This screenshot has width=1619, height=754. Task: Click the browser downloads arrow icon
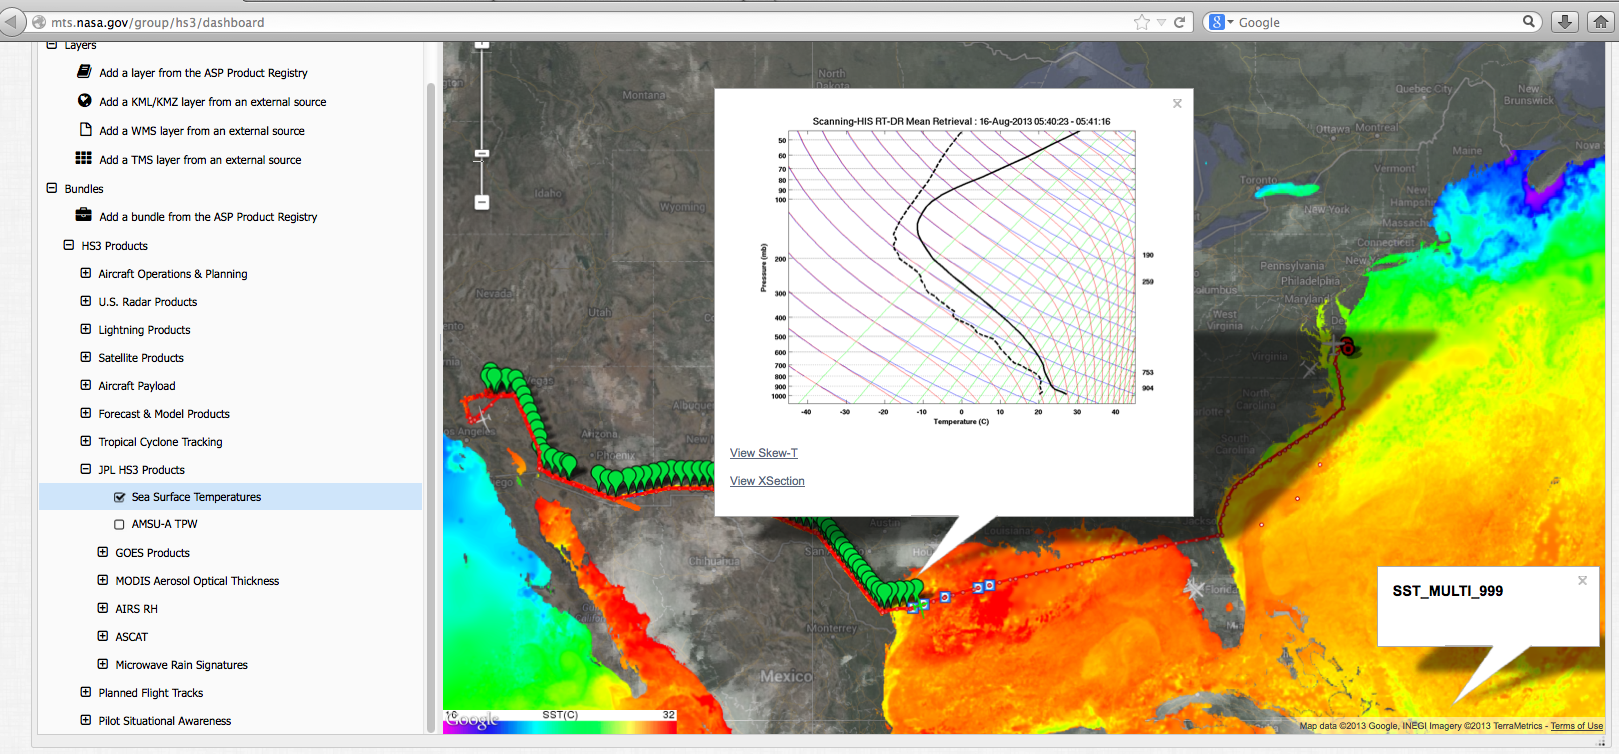pos(1565,22)
